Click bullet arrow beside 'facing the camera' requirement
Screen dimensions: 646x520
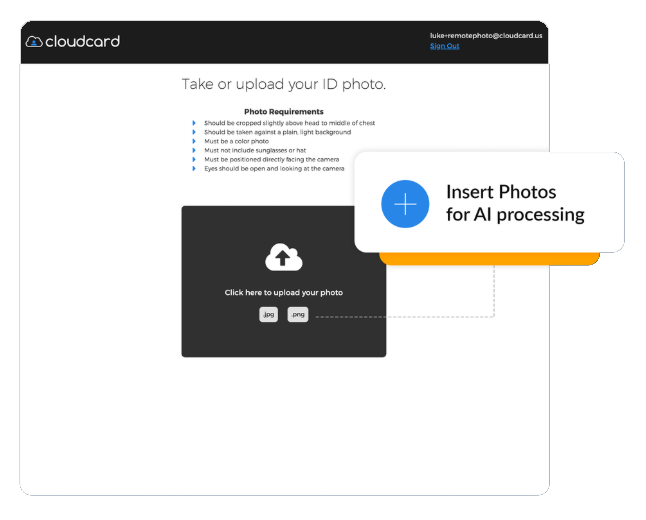194,159
